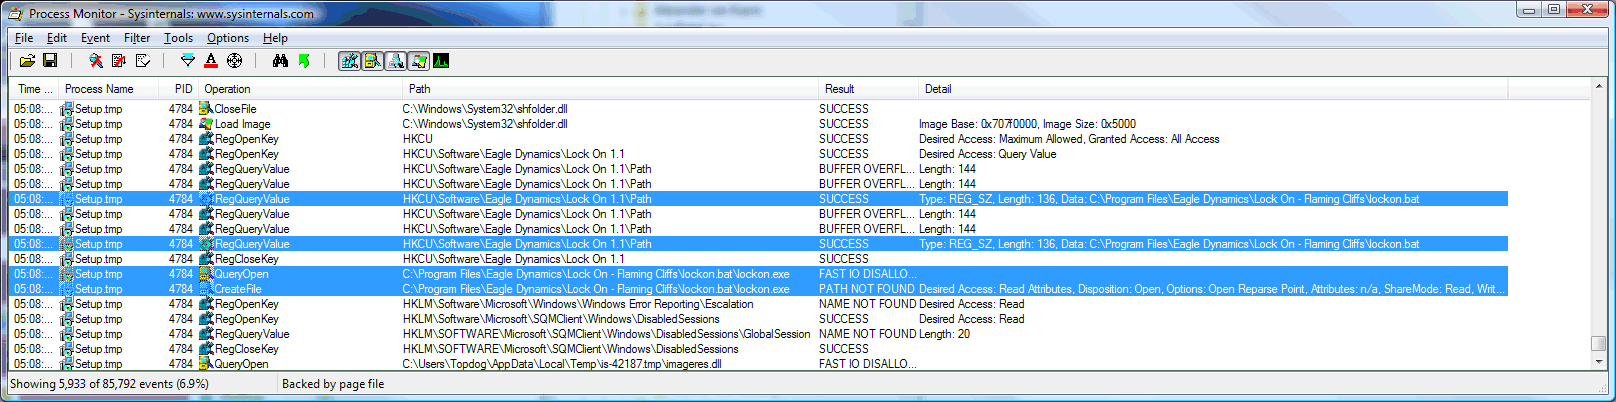Open Highlight settings with the red A icon

coord(211,61)
